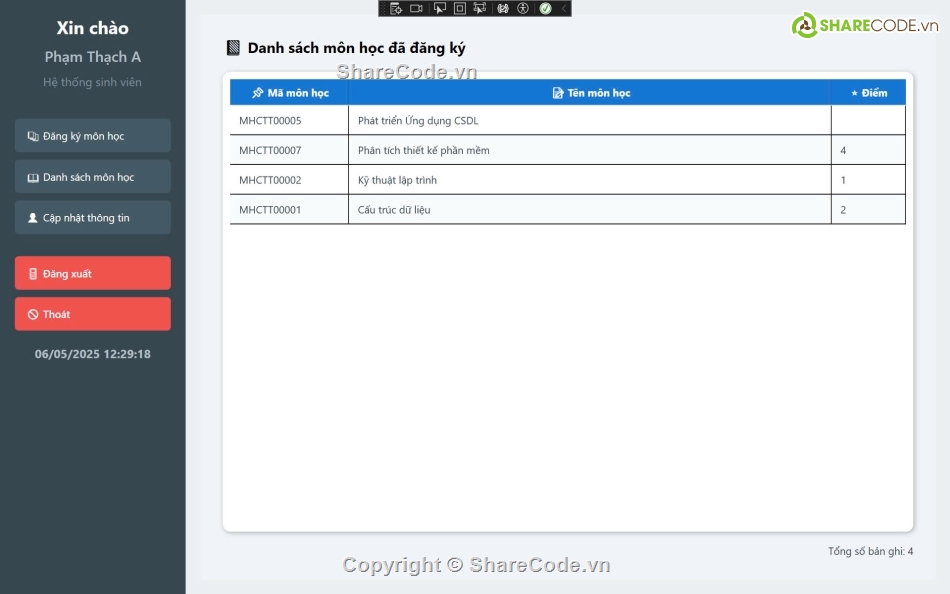Open Danh sách môn học page
This screenshot has width=950, height=594.
pyautogui.click(x=93, y=177)
